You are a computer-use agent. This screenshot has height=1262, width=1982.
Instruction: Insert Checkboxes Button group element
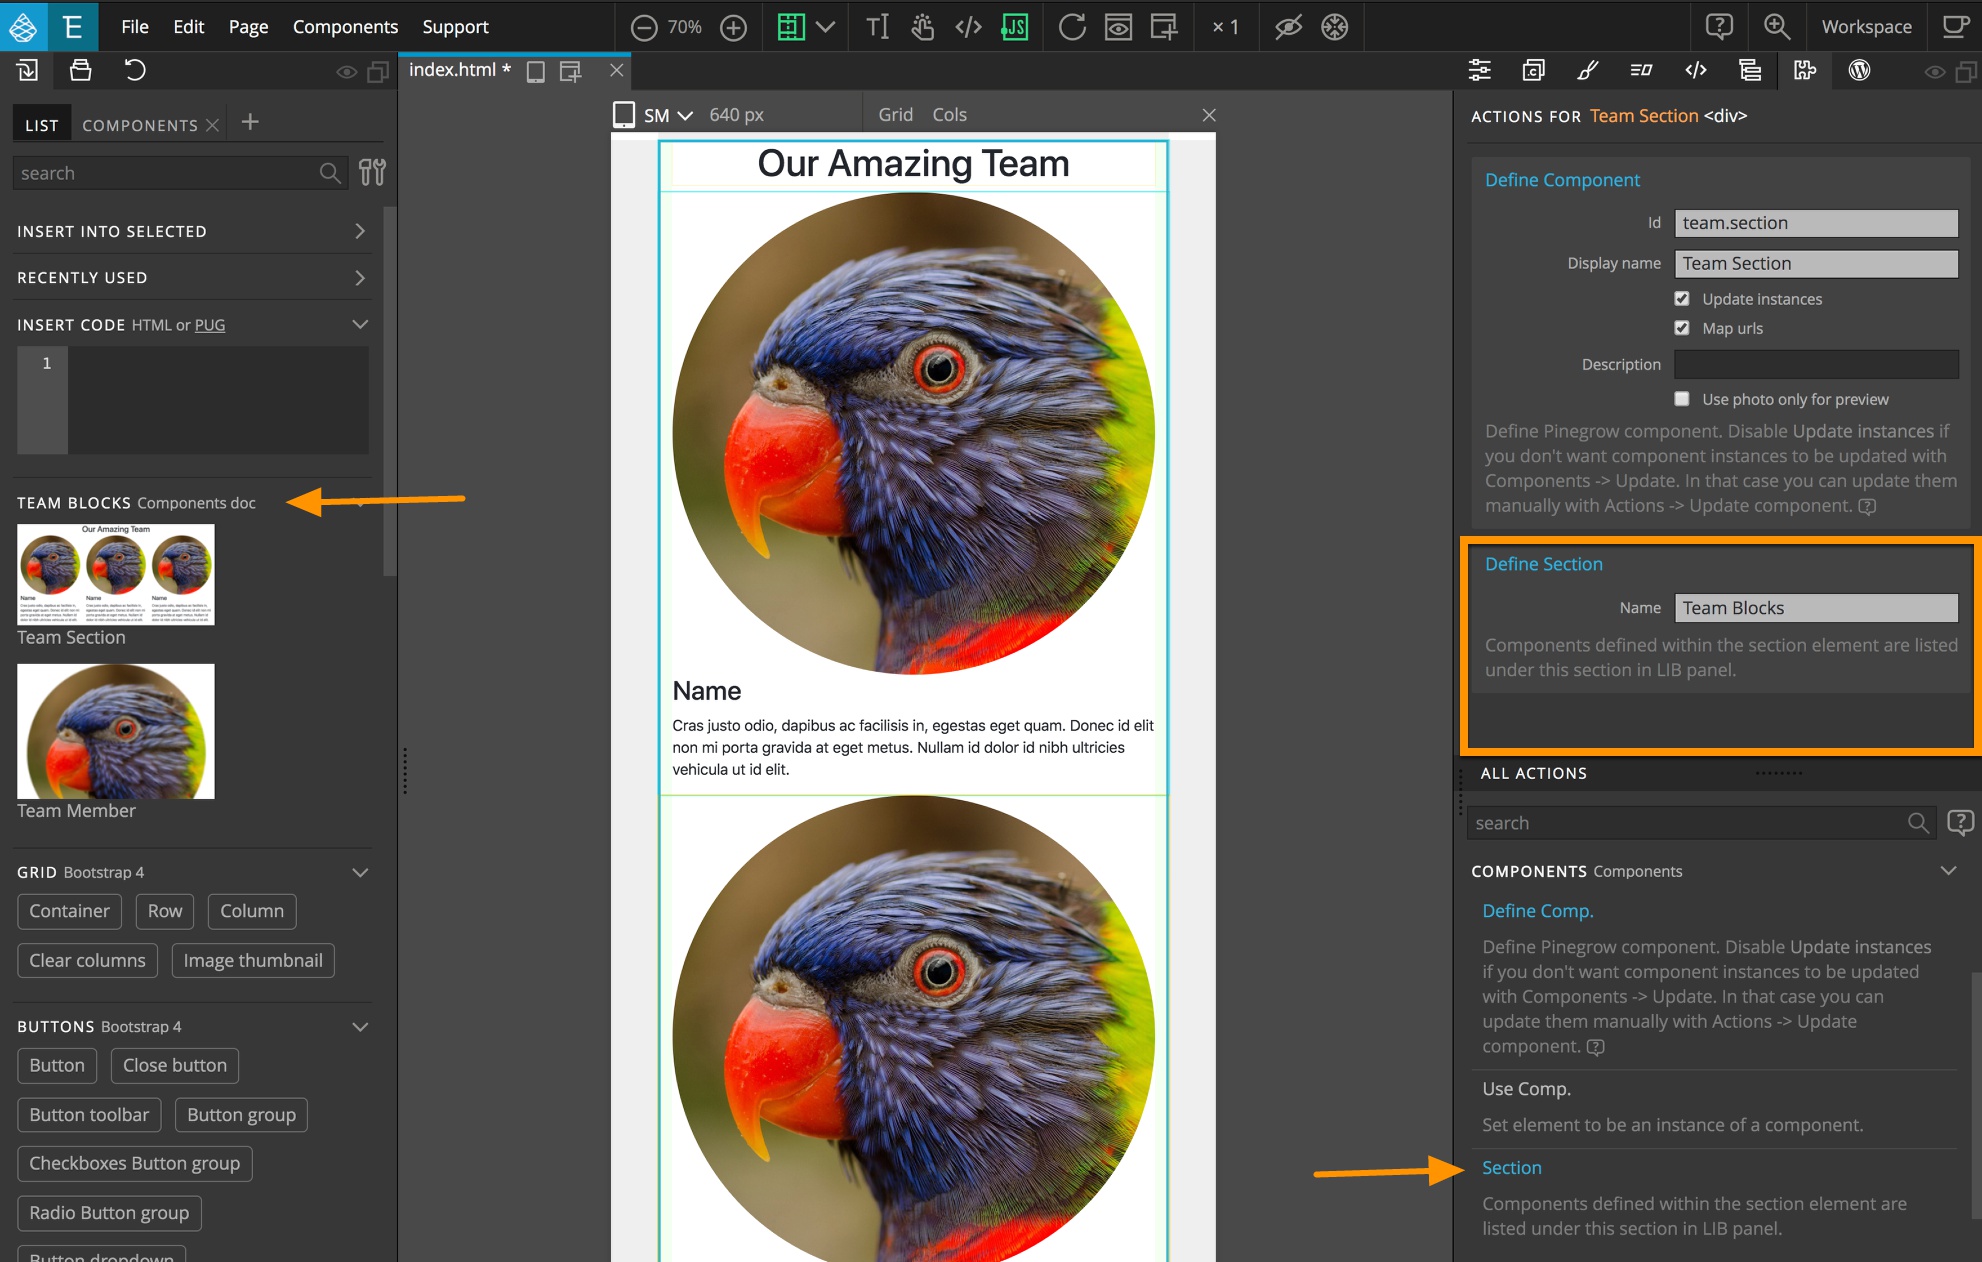tap(135, 1163)
